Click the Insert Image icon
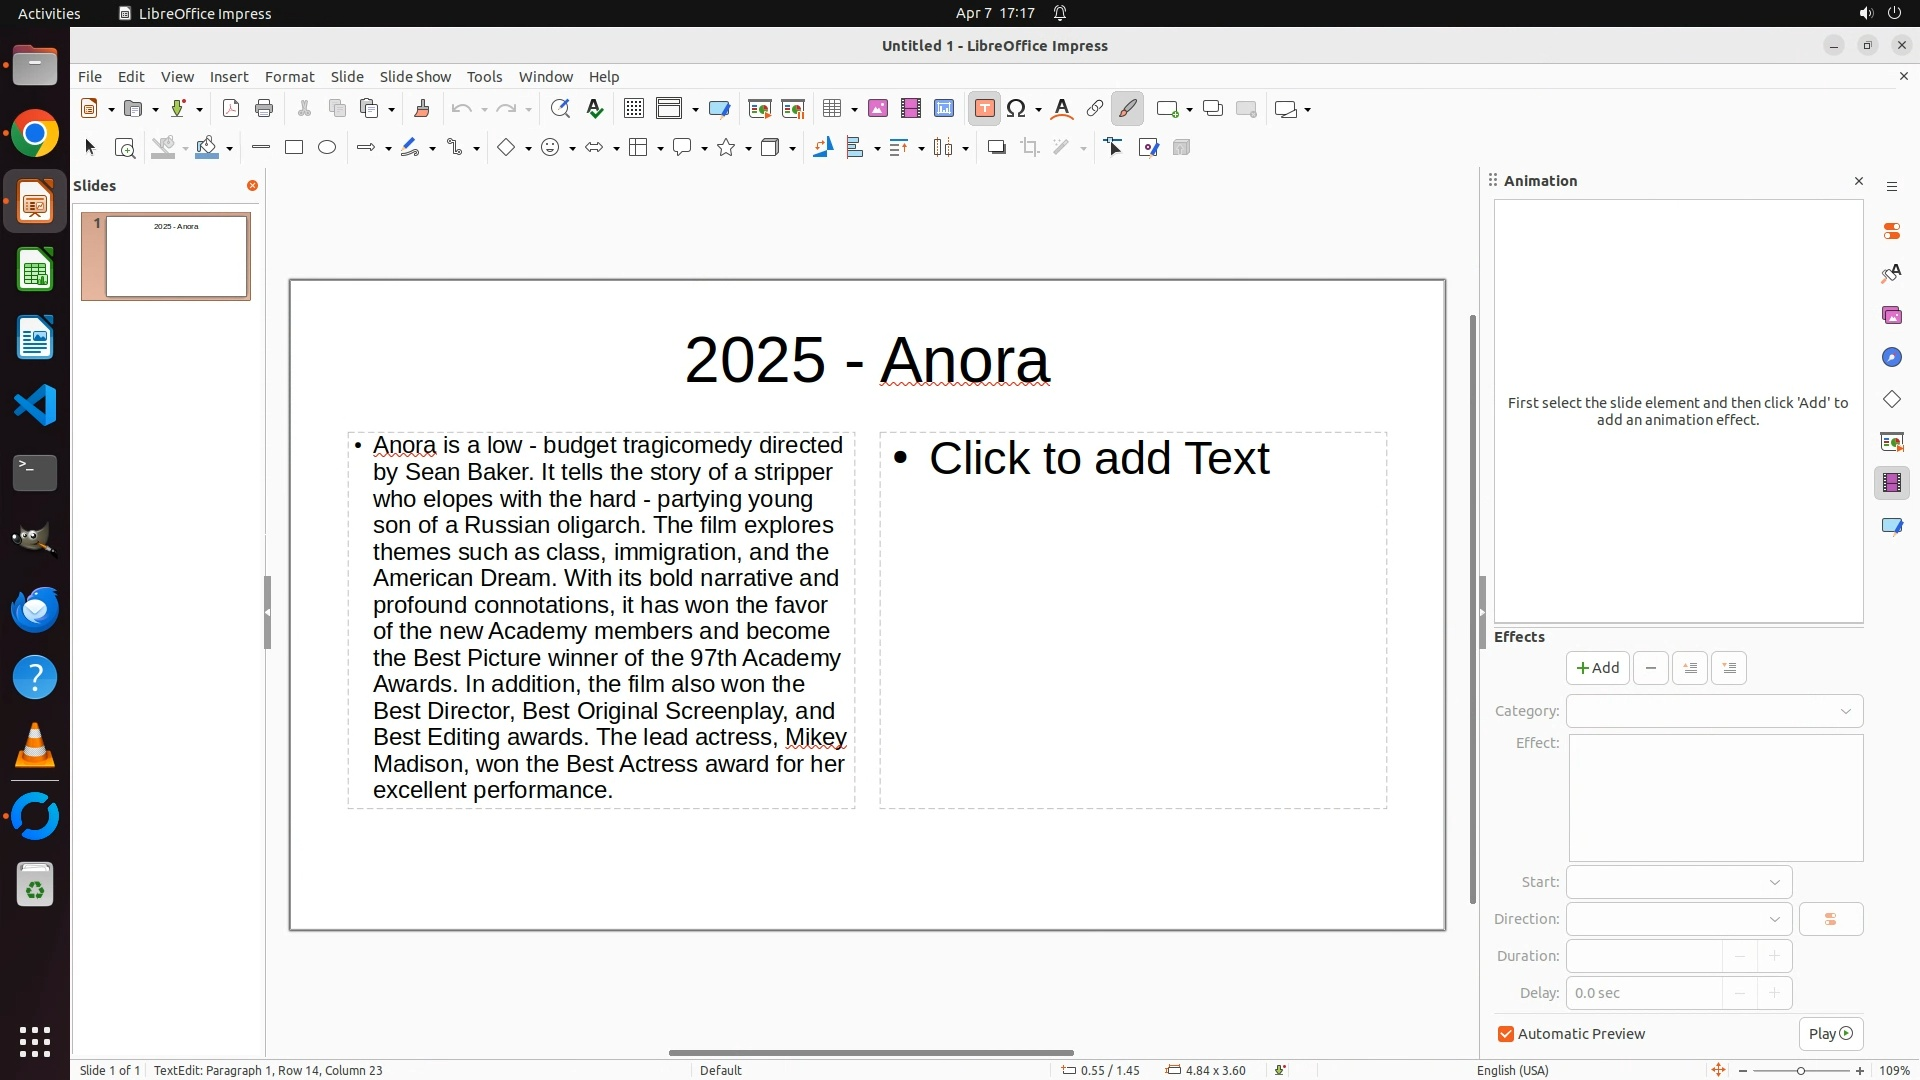Image resolution: width=1920 pixels, height=1080 pixels. coord(878,109)
